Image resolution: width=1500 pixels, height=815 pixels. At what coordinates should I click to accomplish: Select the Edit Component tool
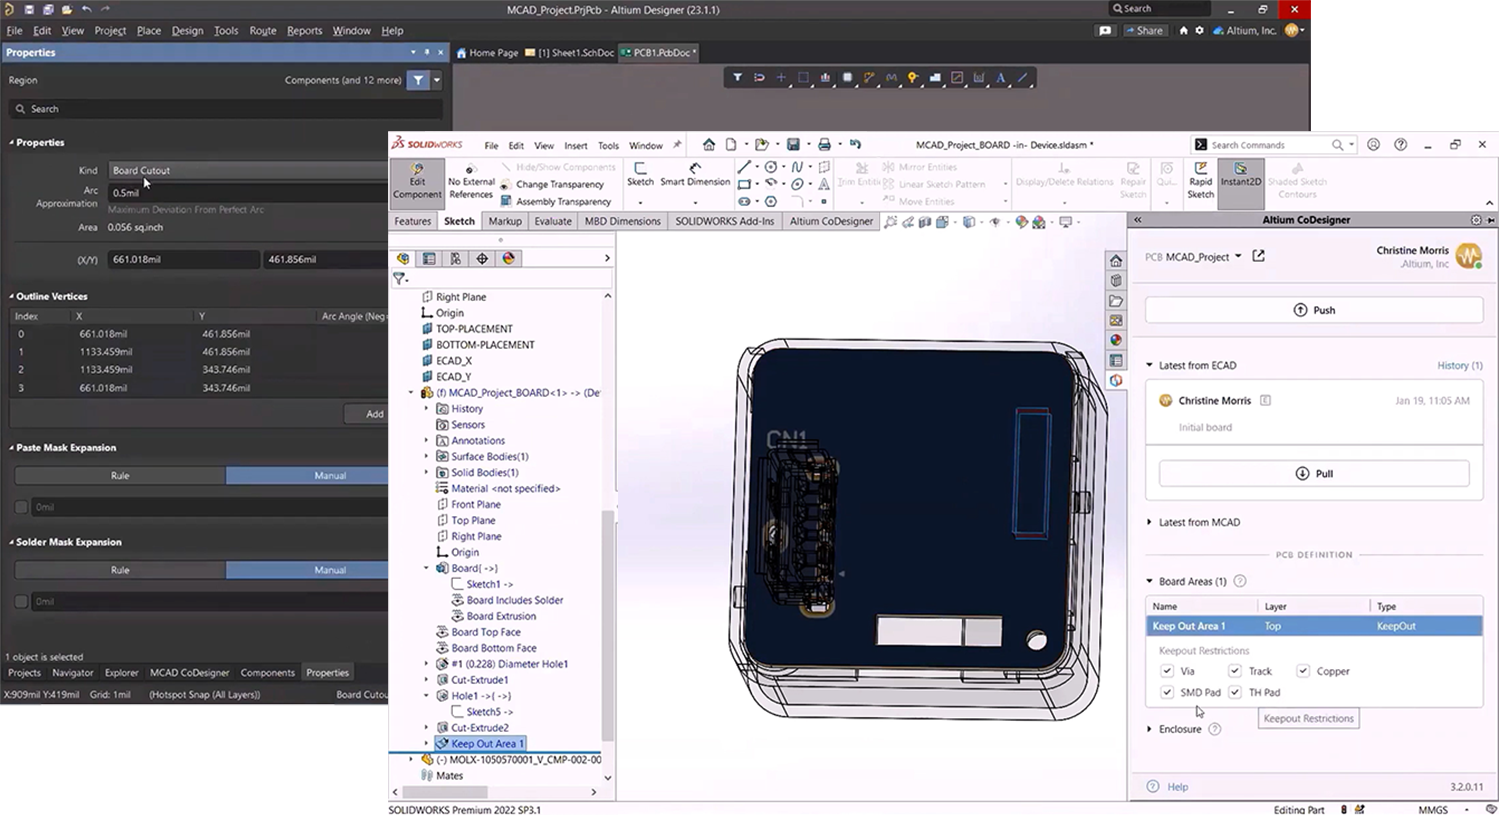pos(417,180)
